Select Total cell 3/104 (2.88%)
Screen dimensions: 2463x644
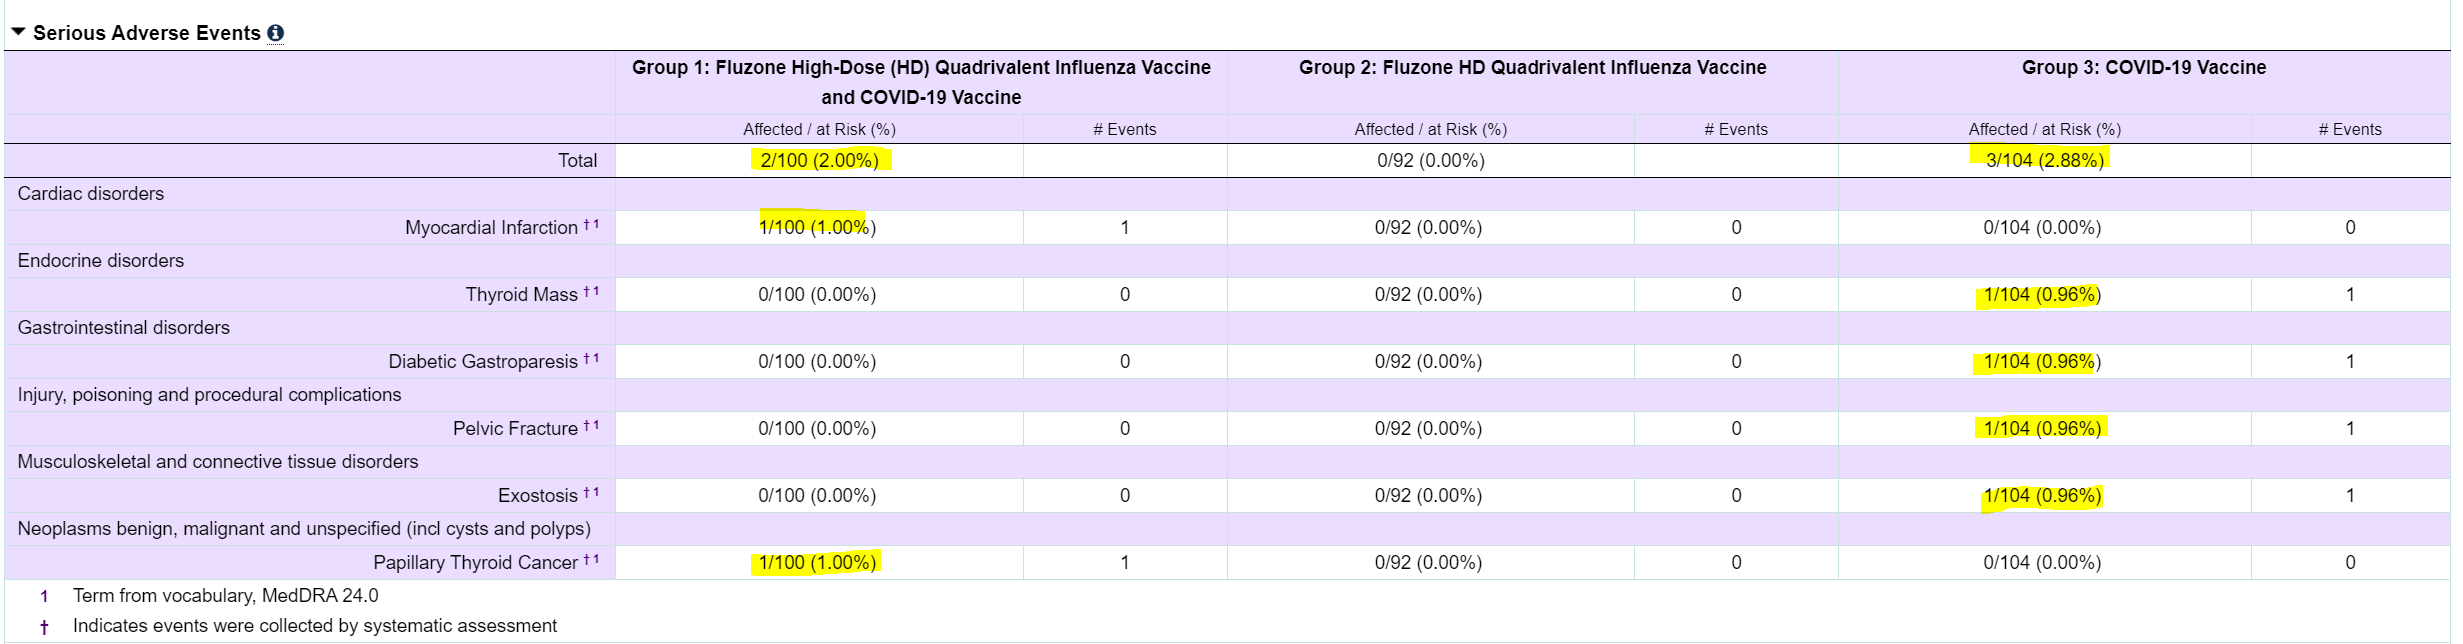[2044, 160]
